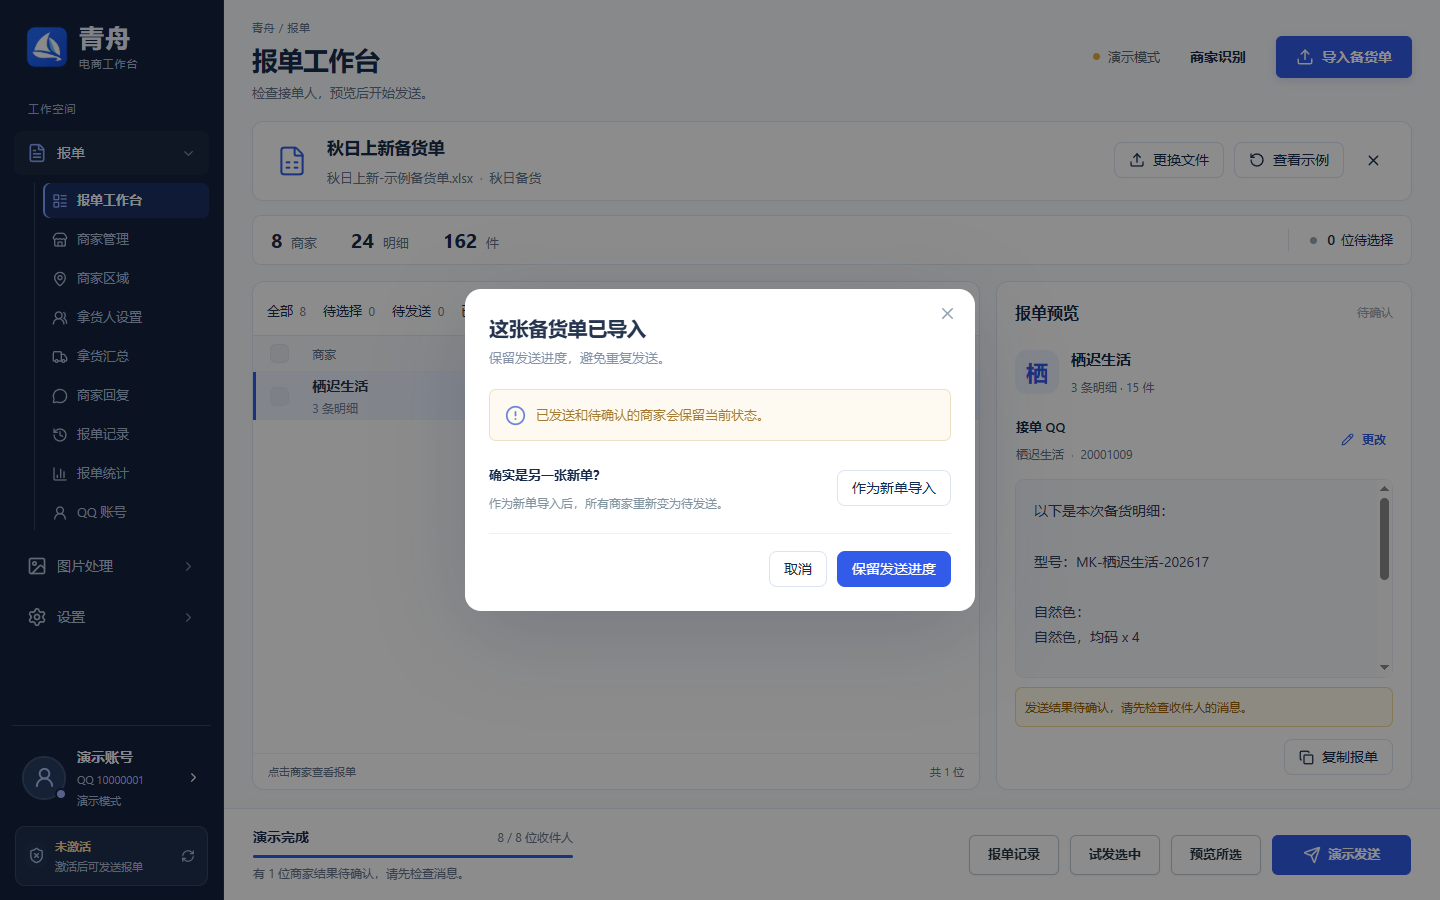This screenshot has width=1440, height=900.
Task: Click the 演示完成 progress bar
Action: tap(413, 856)
